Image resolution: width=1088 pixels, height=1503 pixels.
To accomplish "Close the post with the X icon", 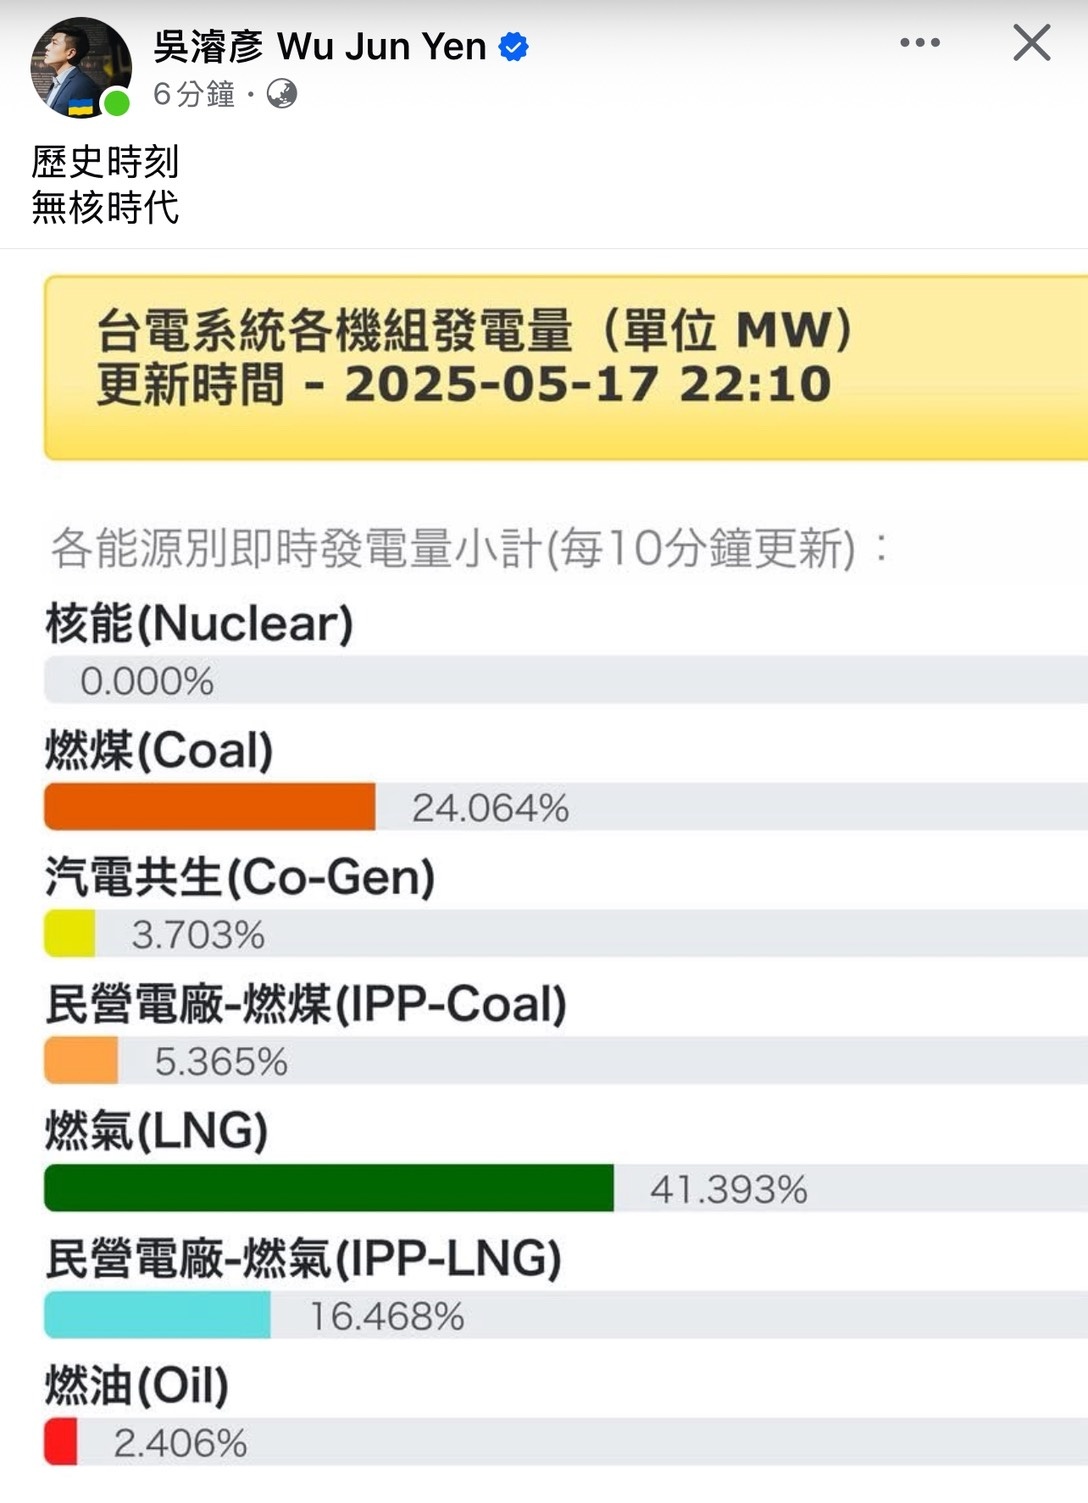I will coord(1031,43).
